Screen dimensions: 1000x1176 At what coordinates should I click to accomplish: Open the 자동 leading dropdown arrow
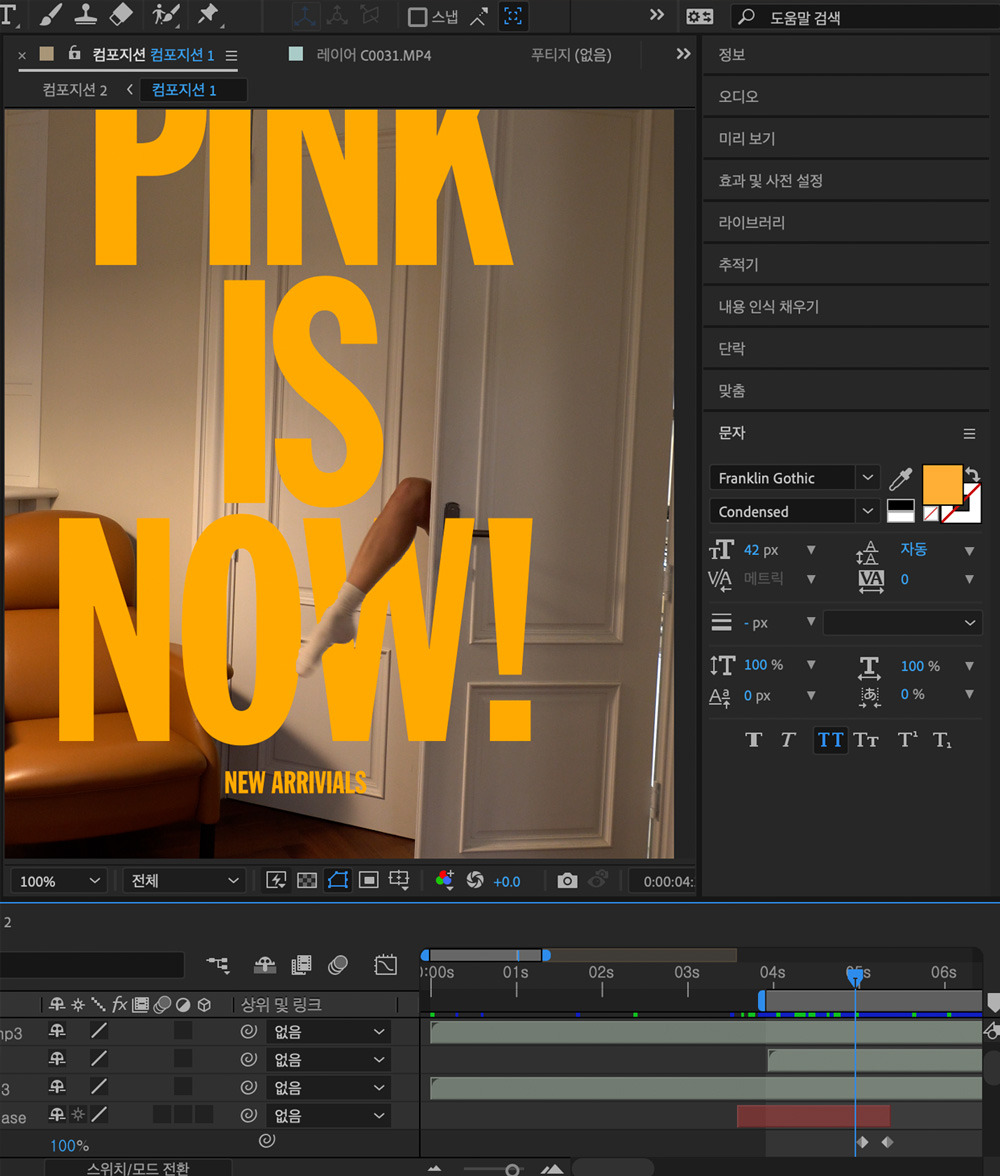[969, 550]
